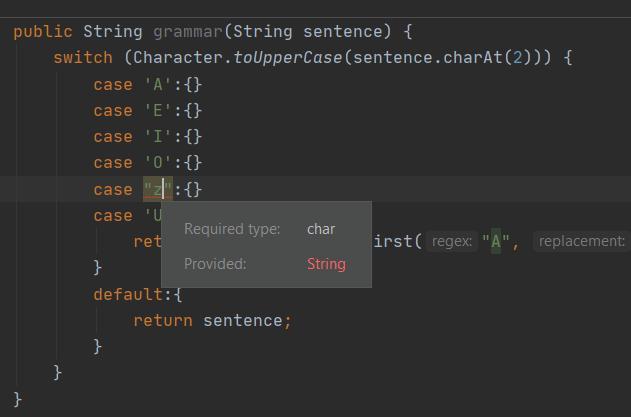Click the switch keyword
Image resolution: width=631 pixels, height=417 pixels.
(83, 58)
